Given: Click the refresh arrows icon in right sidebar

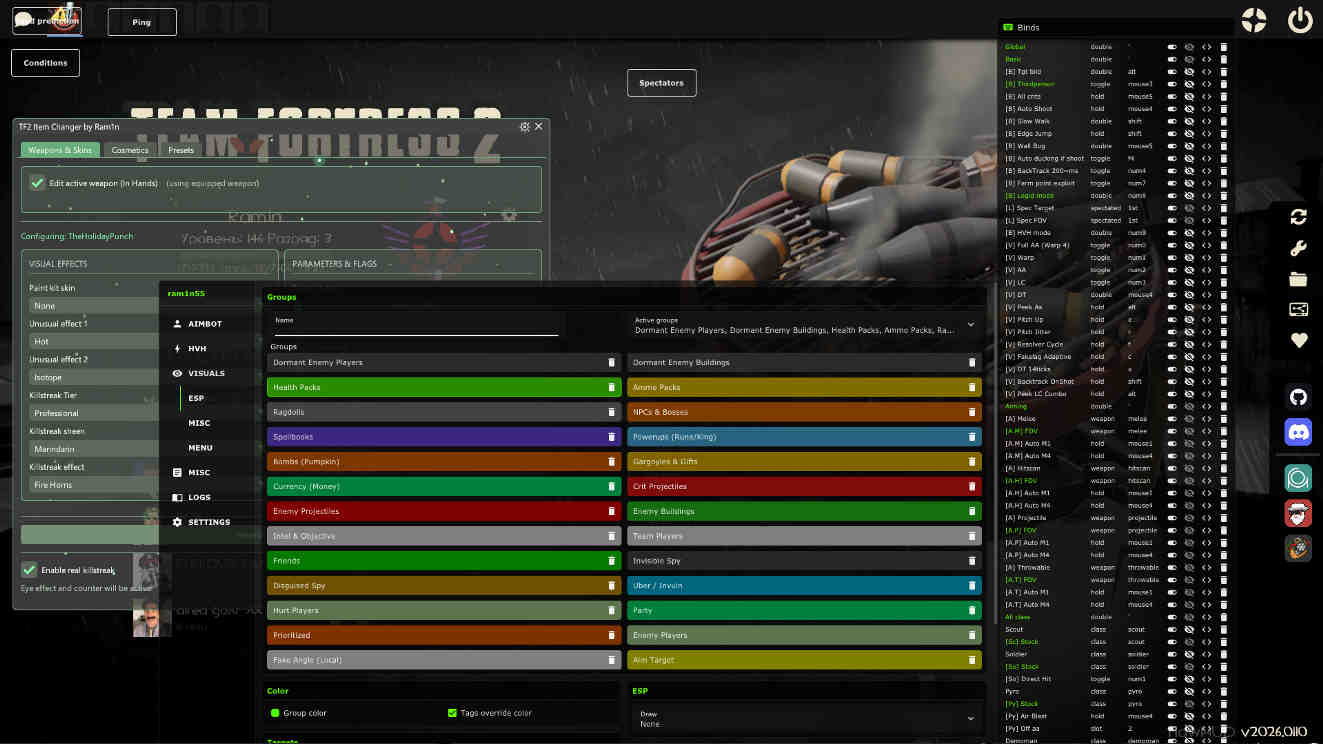Looking at the screenshot, I should pos(1298,217).
